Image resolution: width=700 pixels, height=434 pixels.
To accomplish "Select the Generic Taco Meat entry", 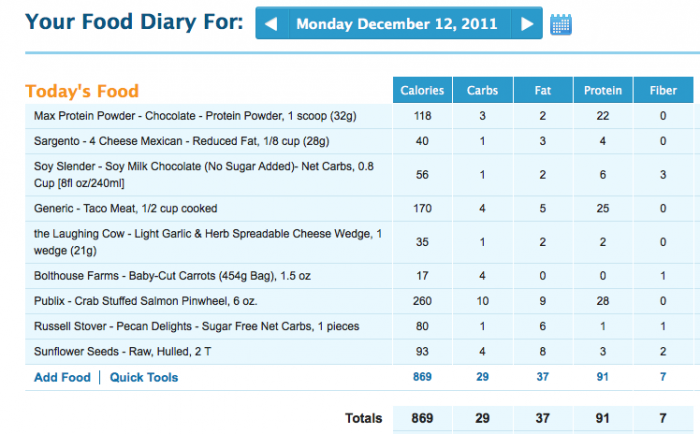I will pyautogui.click(x=125, y=209).
